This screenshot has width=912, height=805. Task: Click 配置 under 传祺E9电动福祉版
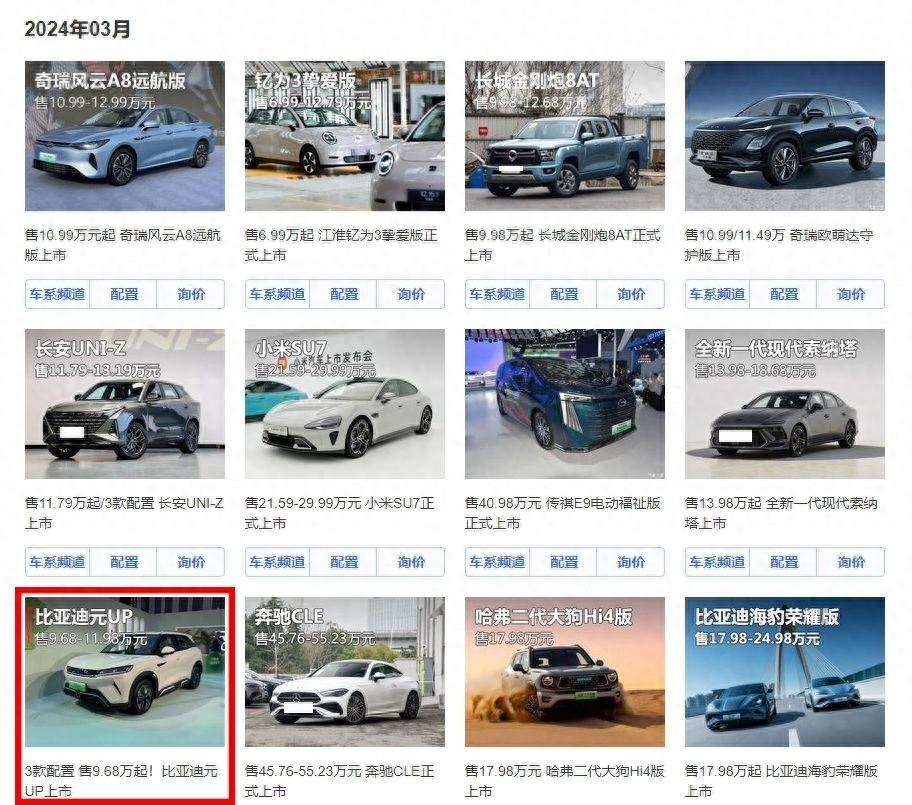564,562
